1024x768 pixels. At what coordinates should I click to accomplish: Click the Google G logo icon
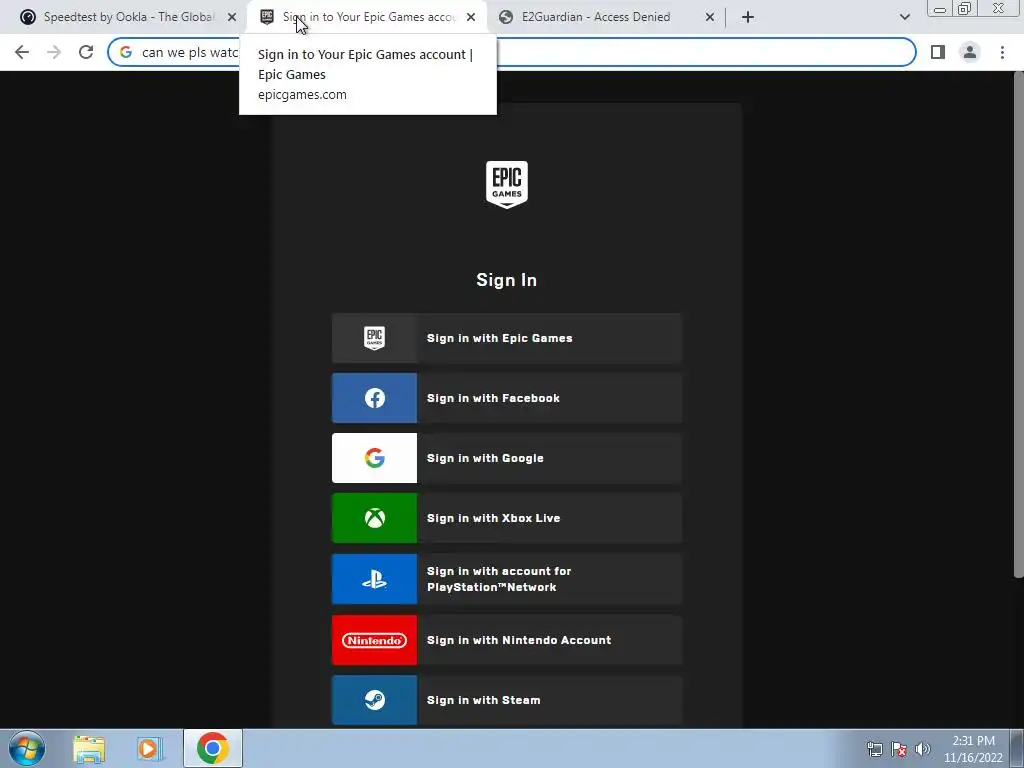point(374,458)
